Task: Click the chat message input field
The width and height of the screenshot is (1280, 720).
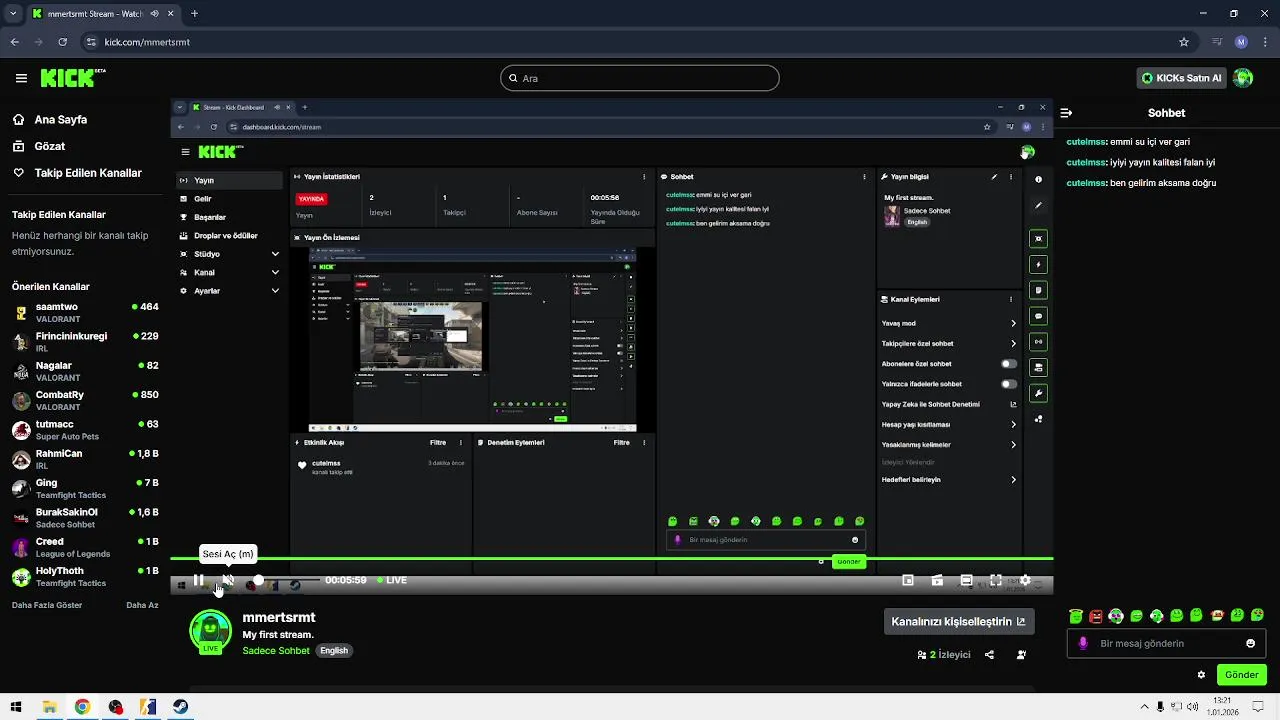Action: point(1166,643)
